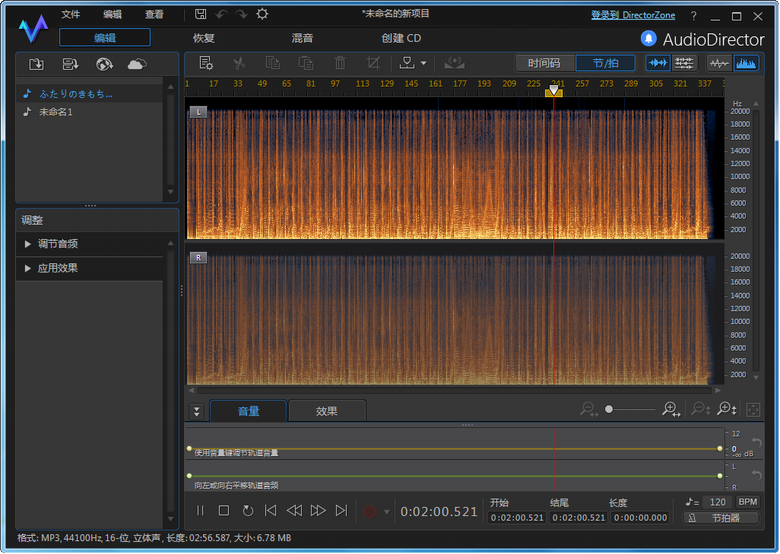Click the spectral frequency view icon
780x554 pixels.
point(745,63)
